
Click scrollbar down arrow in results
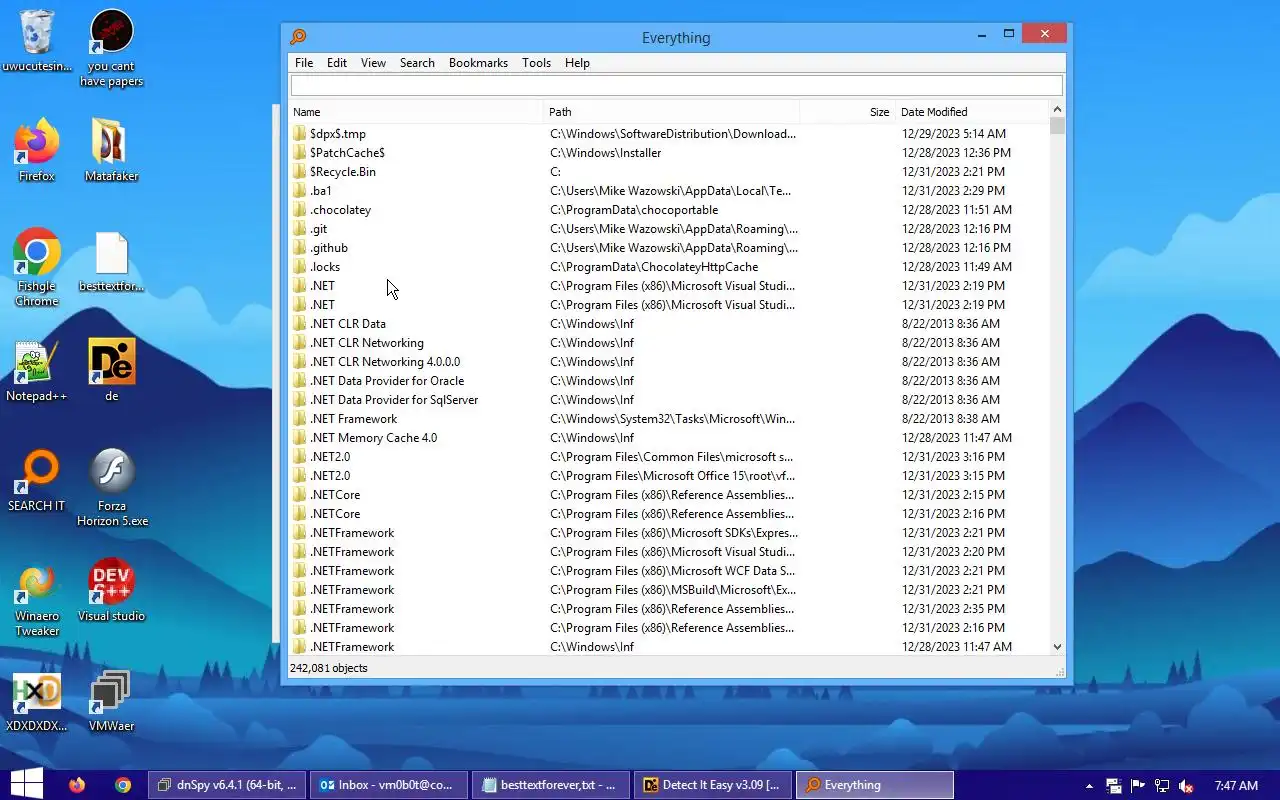click(x=1058, y=647)
